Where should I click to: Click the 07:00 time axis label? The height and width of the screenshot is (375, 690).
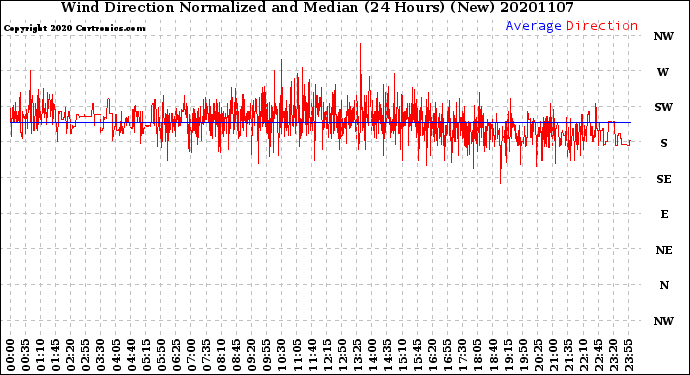191,355
